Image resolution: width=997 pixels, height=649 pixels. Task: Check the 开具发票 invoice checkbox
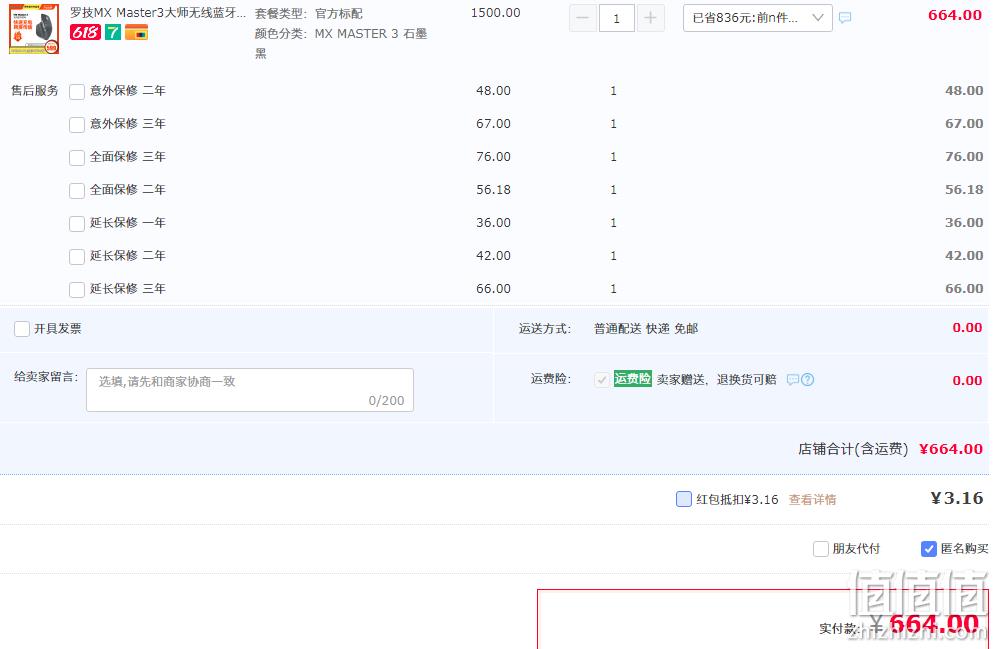coord(22,329)
